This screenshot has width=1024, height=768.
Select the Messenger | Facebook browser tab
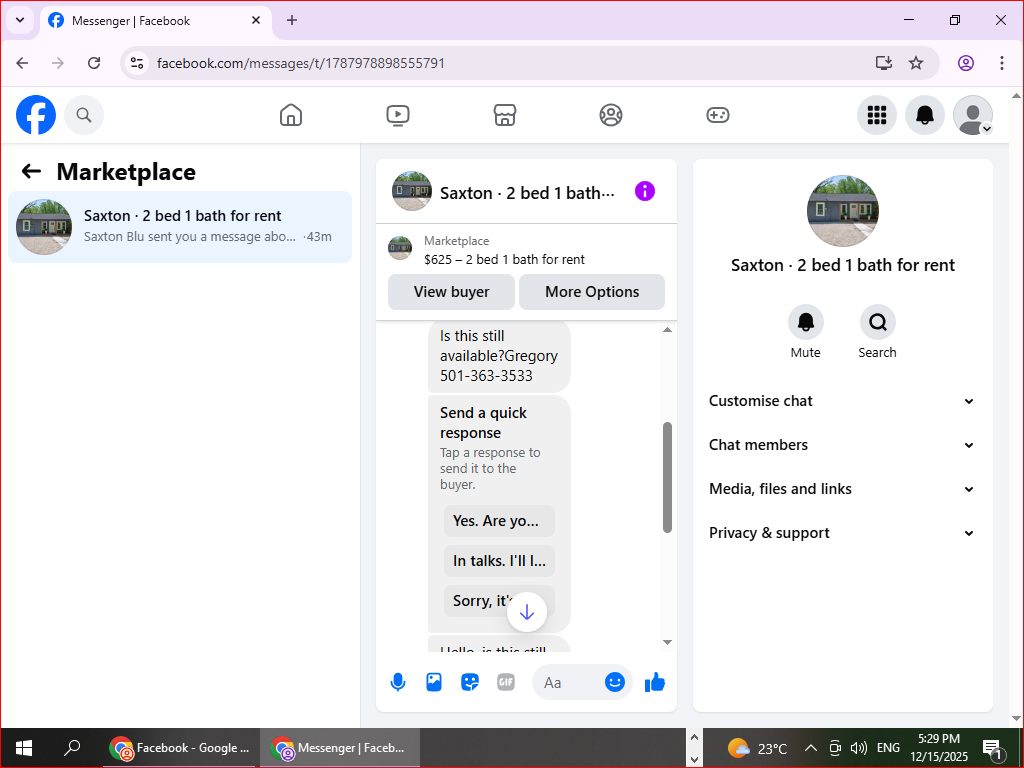pyautogui.click(x=155, y=21)
